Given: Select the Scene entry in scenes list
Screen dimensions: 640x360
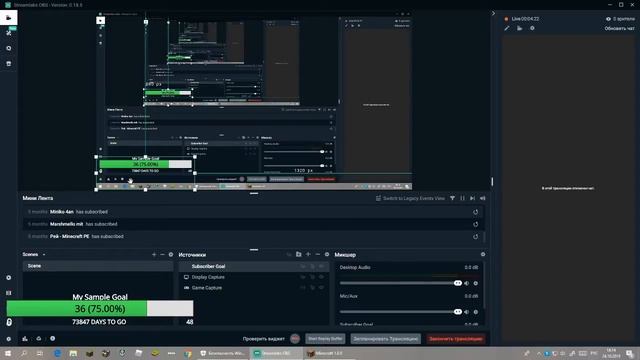Looking at the screenshot, I should pyautogui.click(x=98, y=266).
